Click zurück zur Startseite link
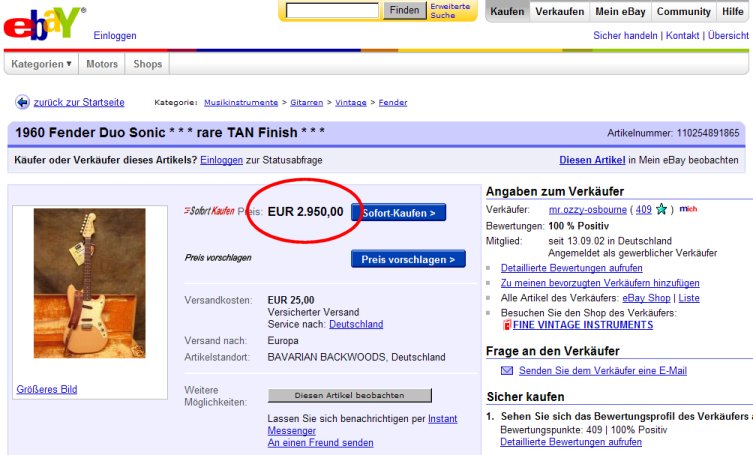This screenshot has width=753, height=455. [x=79, y=102]
